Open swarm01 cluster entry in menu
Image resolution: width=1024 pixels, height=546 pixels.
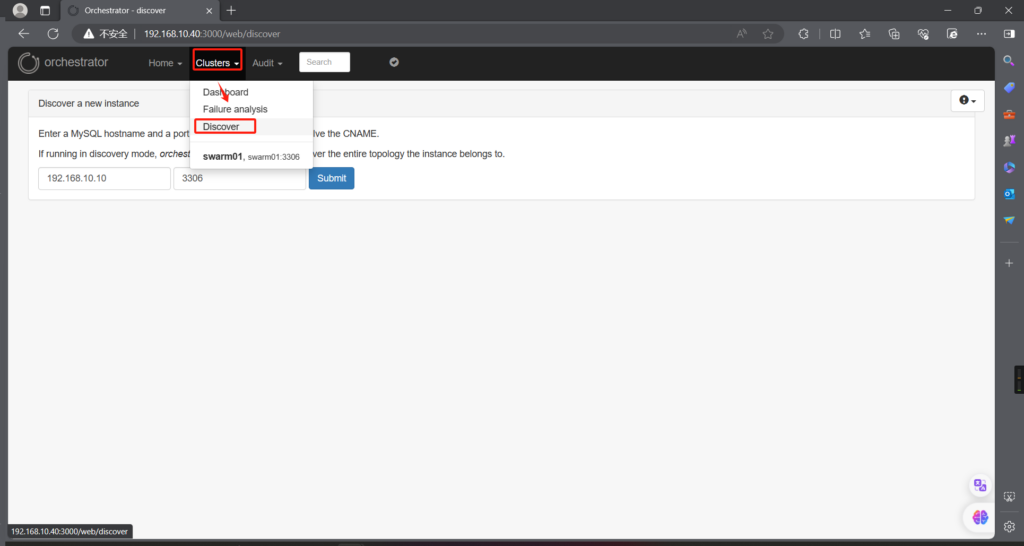click(x=251, y=157)
